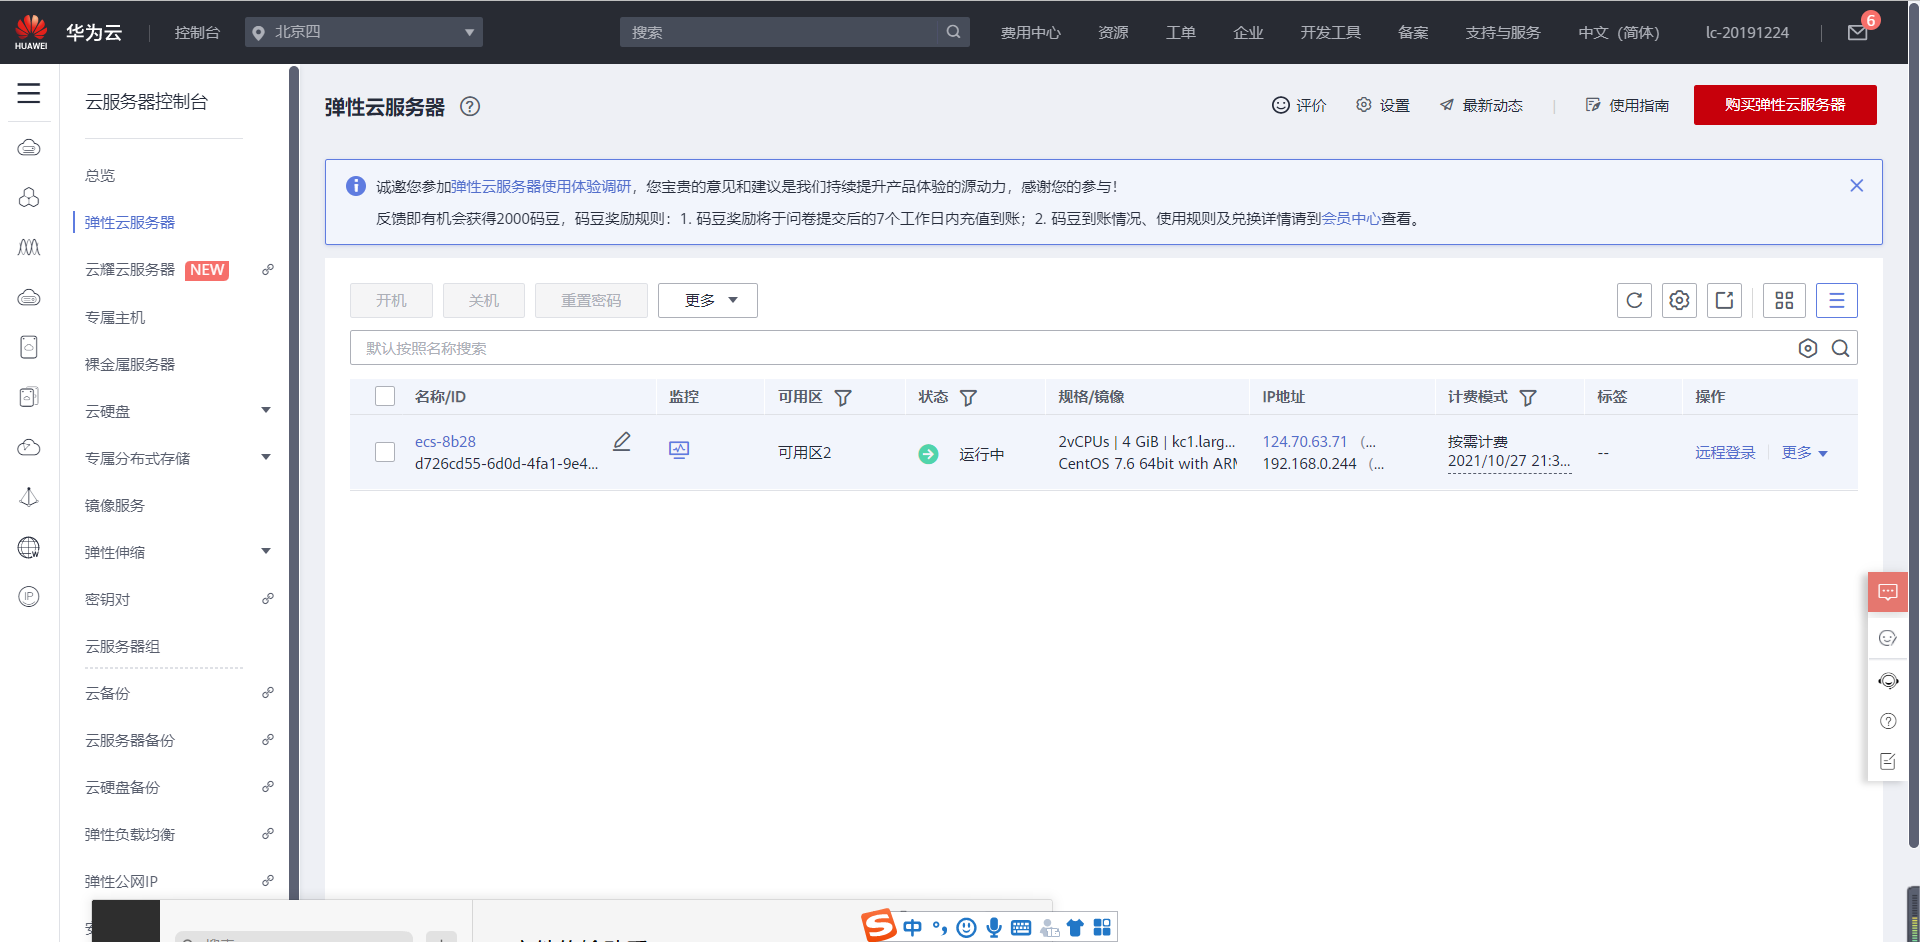The height and width of the screenshot is (942, 1920).
Task: Open 最新动态 latest news
Action: 1481,106
